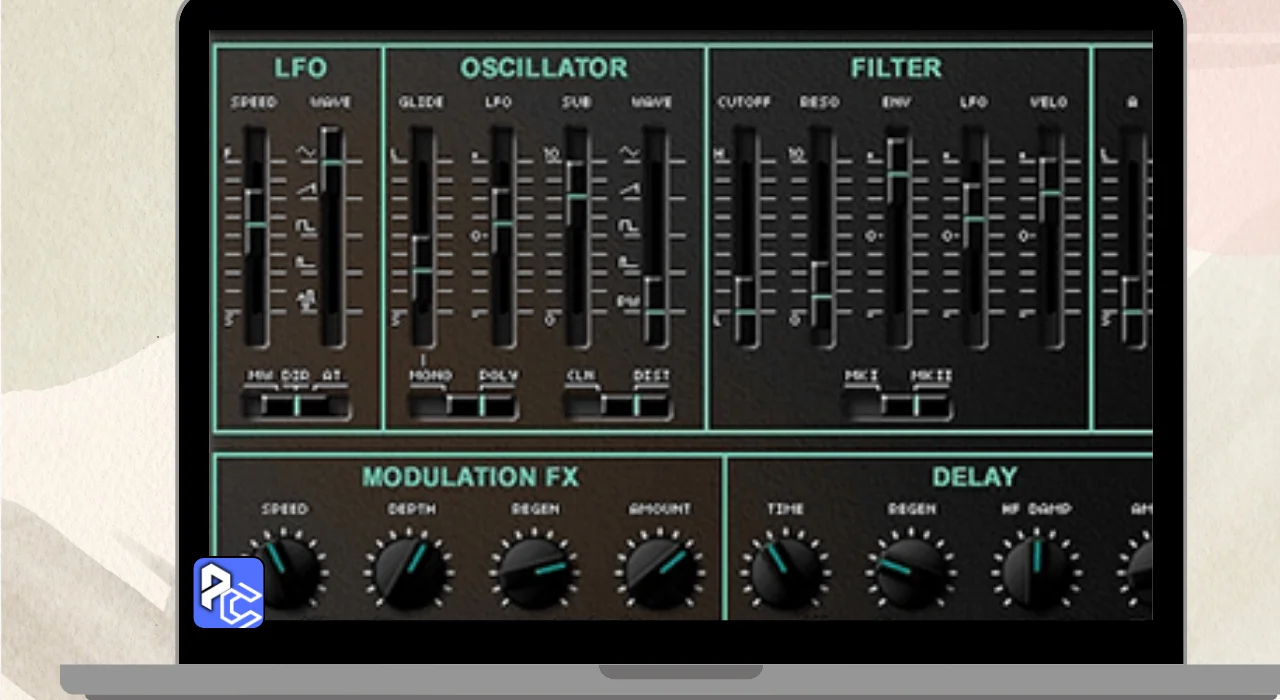Select the MW label in LFO section
This screenshot has width=1280, height=700.
(x=261, y=376)
